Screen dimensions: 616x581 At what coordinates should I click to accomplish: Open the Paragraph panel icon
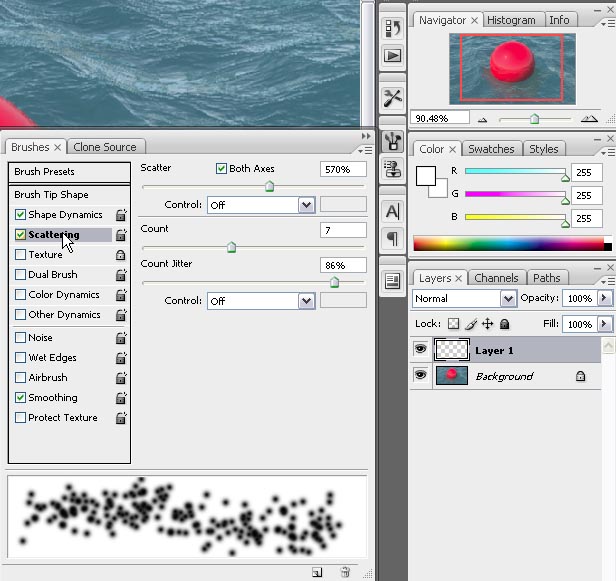[x=392, y=238]
